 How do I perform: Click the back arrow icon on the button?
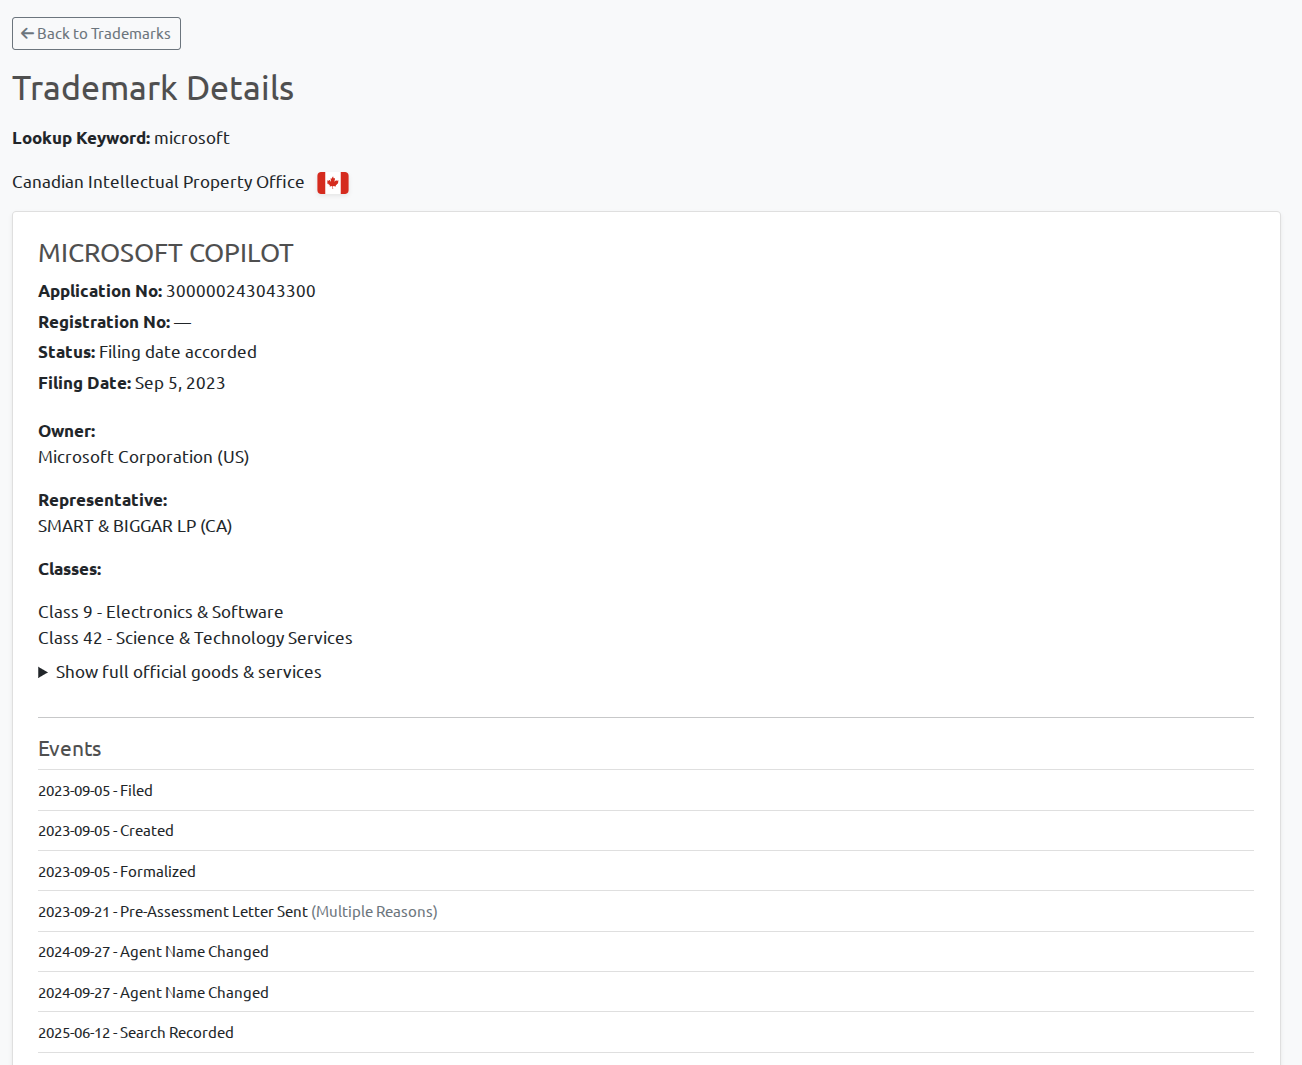(x=27, y=33)
